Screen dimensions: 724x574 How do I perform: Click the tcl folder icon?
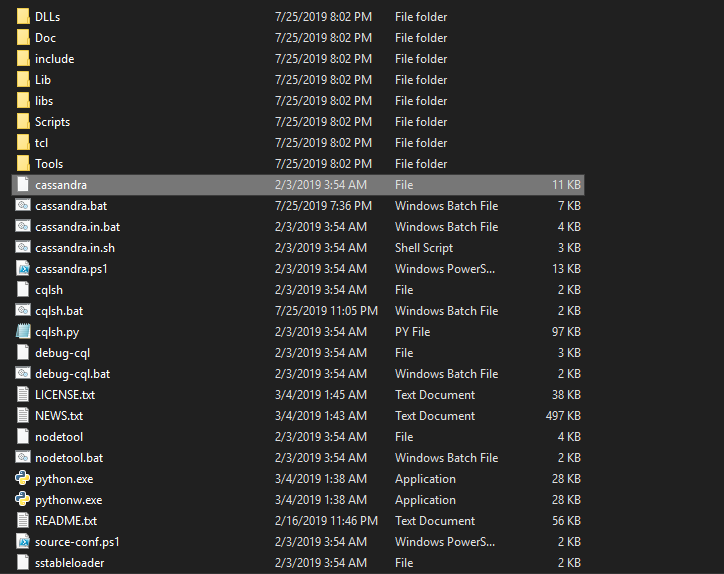click(23, 143)
